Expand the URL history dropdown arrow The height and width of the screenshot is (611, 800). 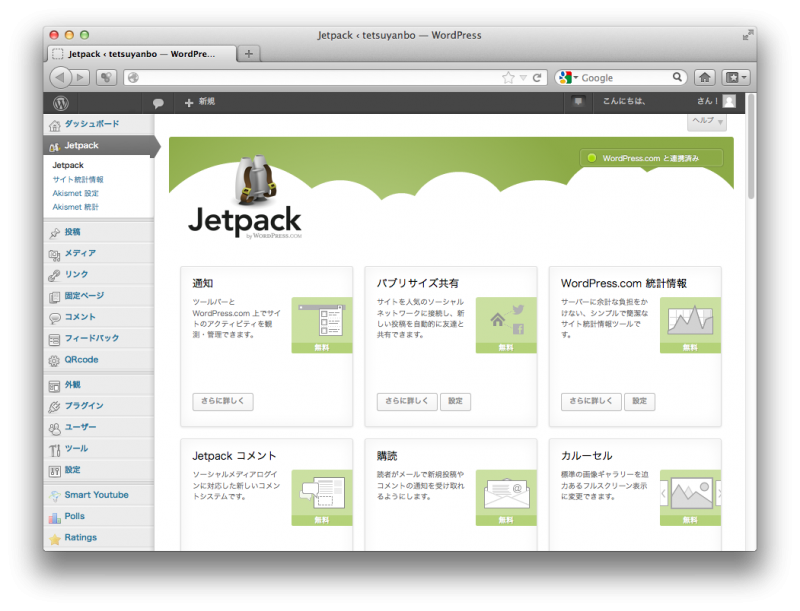[523, 78]
